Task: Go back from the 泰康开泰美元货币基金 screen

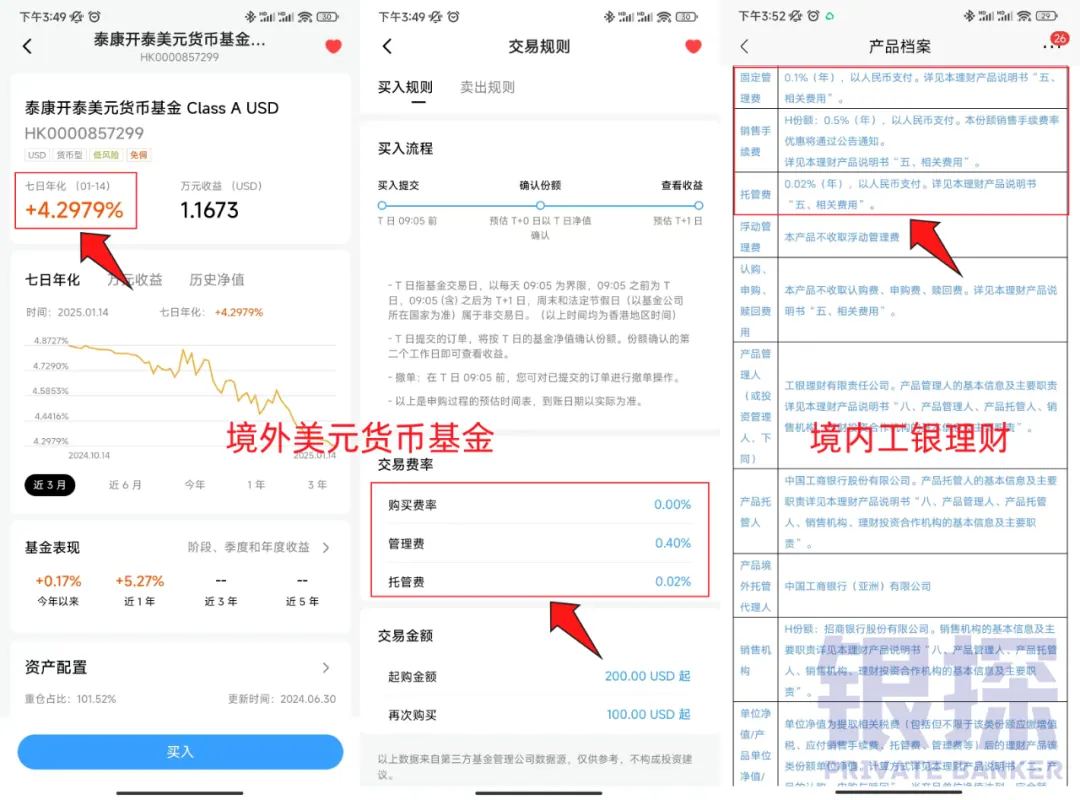Action: [28, 46]
